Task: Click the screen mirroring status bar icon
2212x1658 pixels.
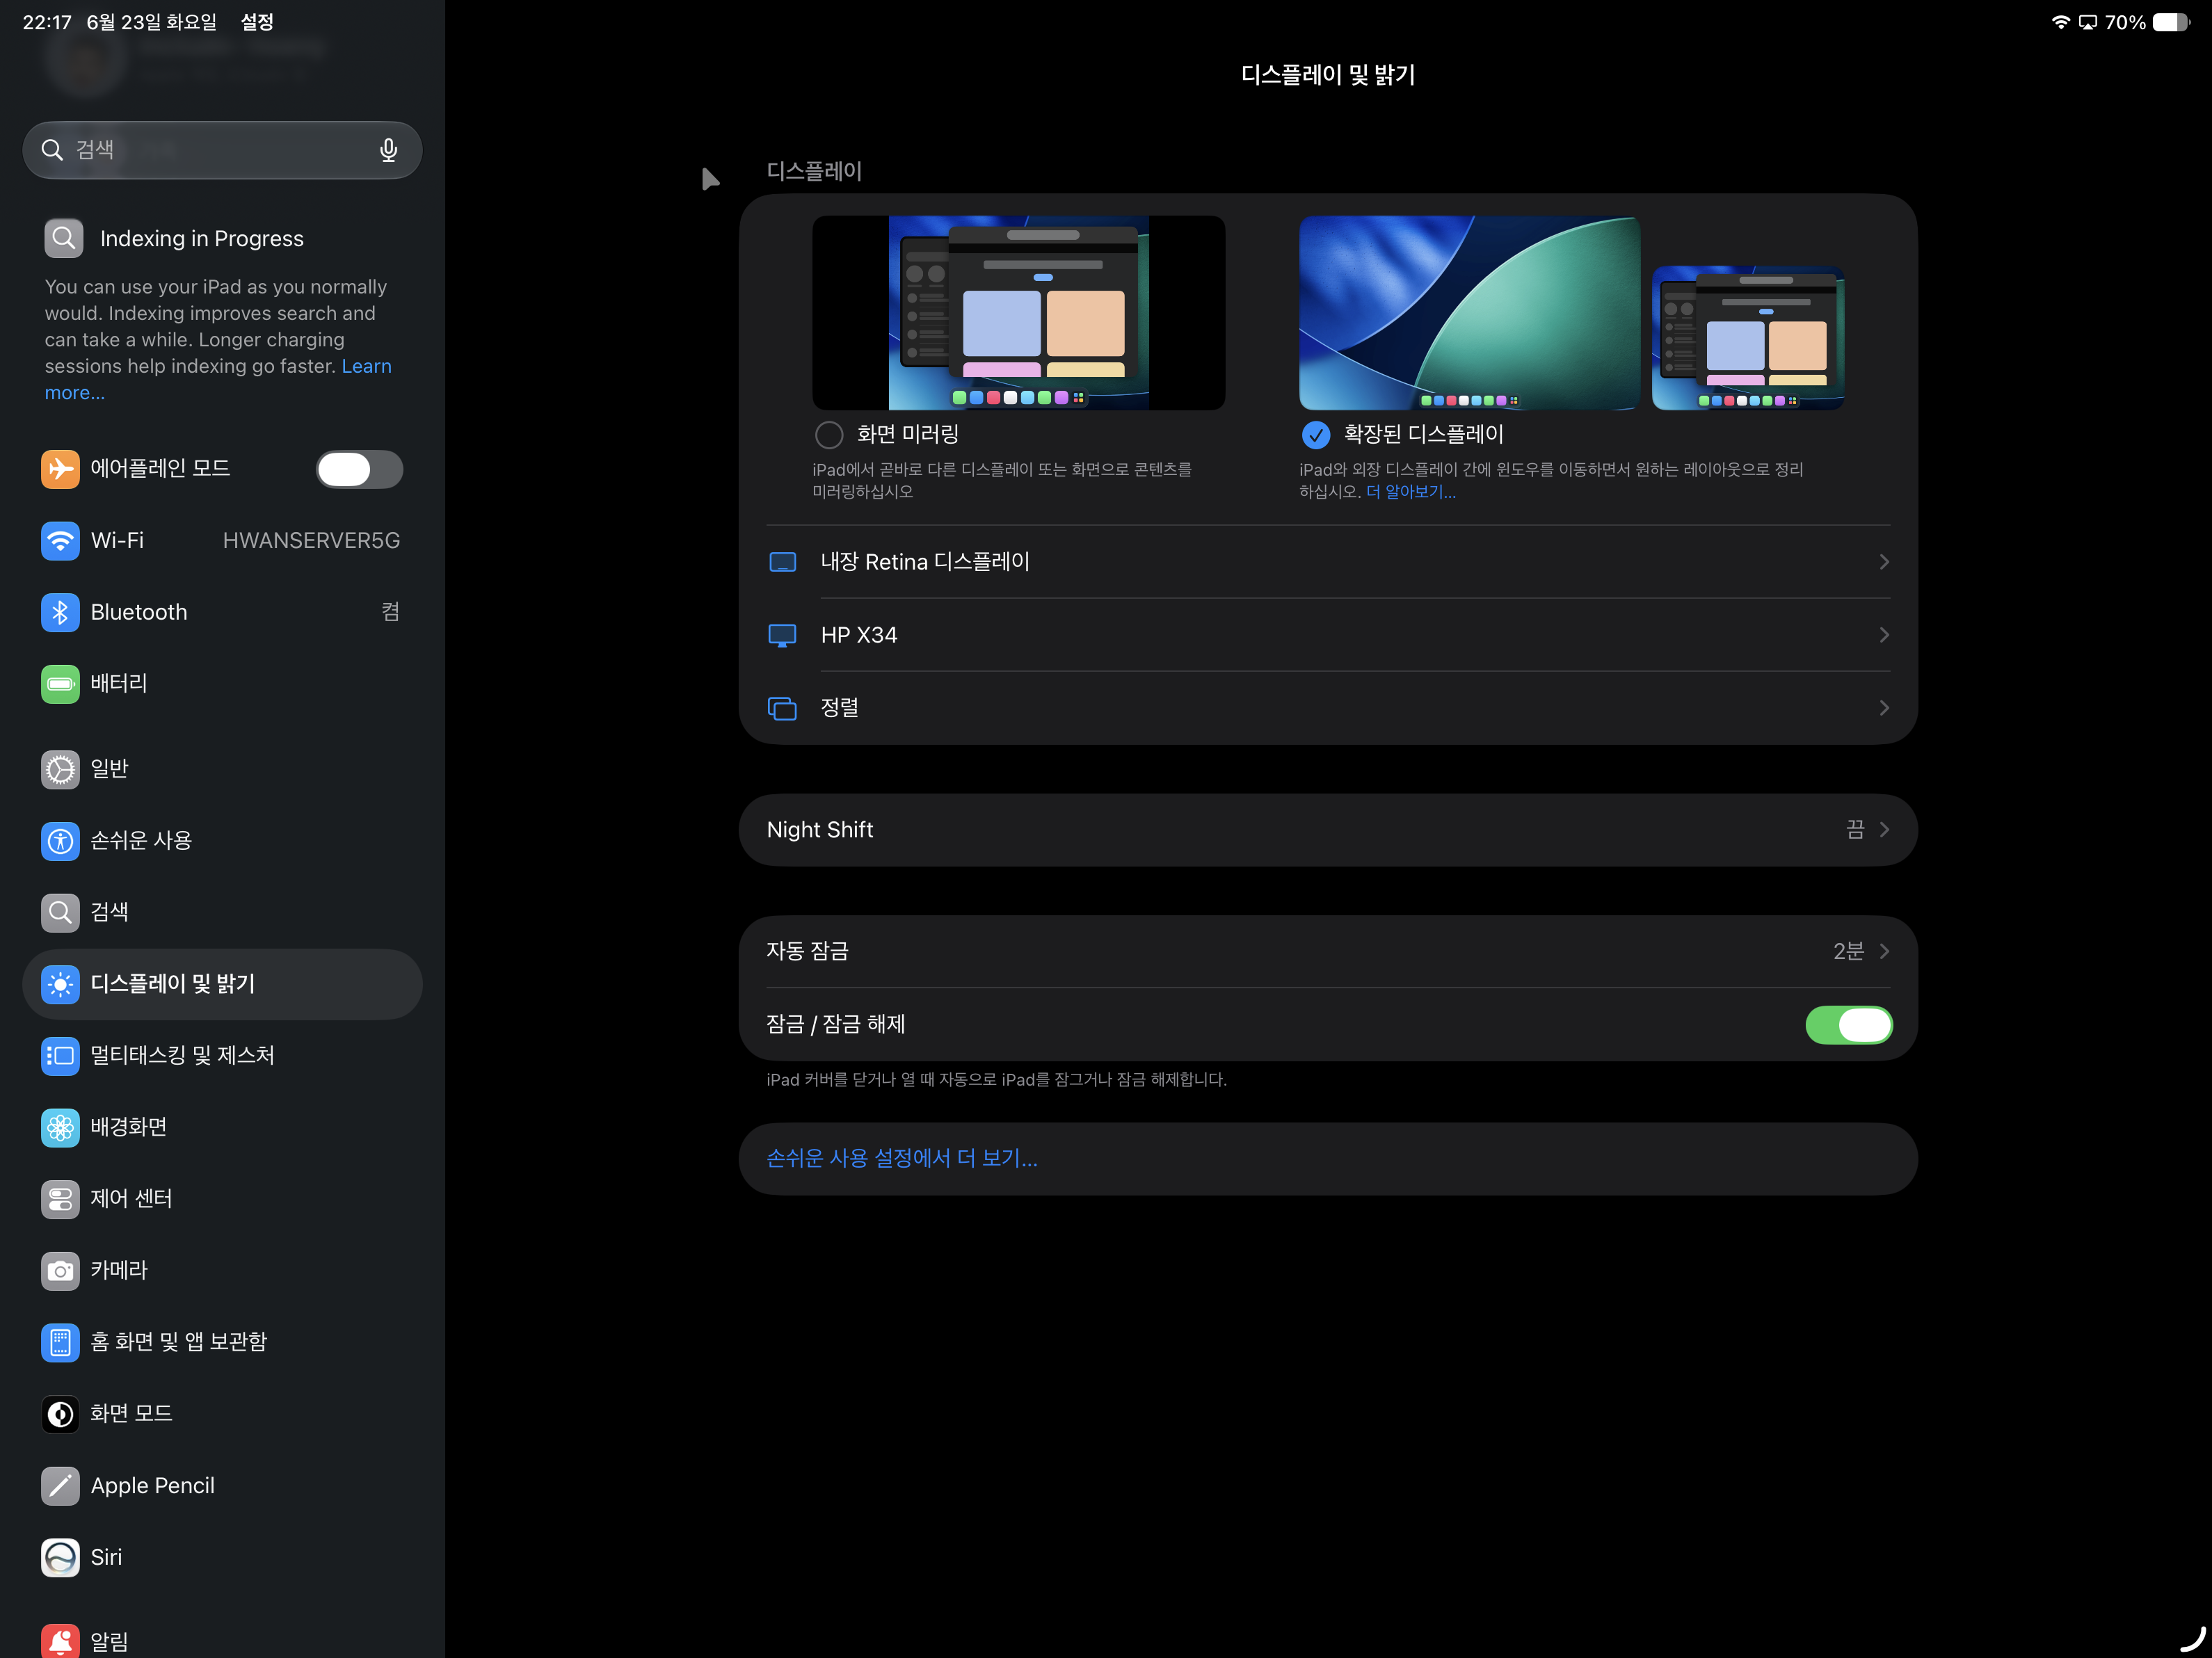Action: (x=2088, y=22)
